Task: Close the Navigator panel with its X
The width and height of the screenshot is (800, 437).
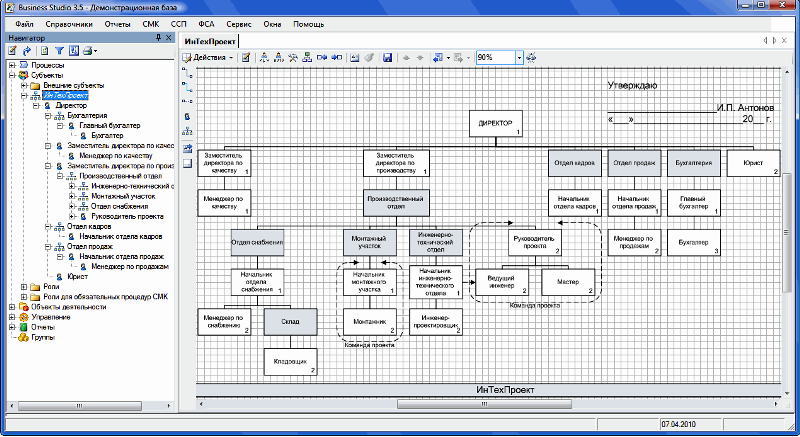Action: click(x=169, y=38)
